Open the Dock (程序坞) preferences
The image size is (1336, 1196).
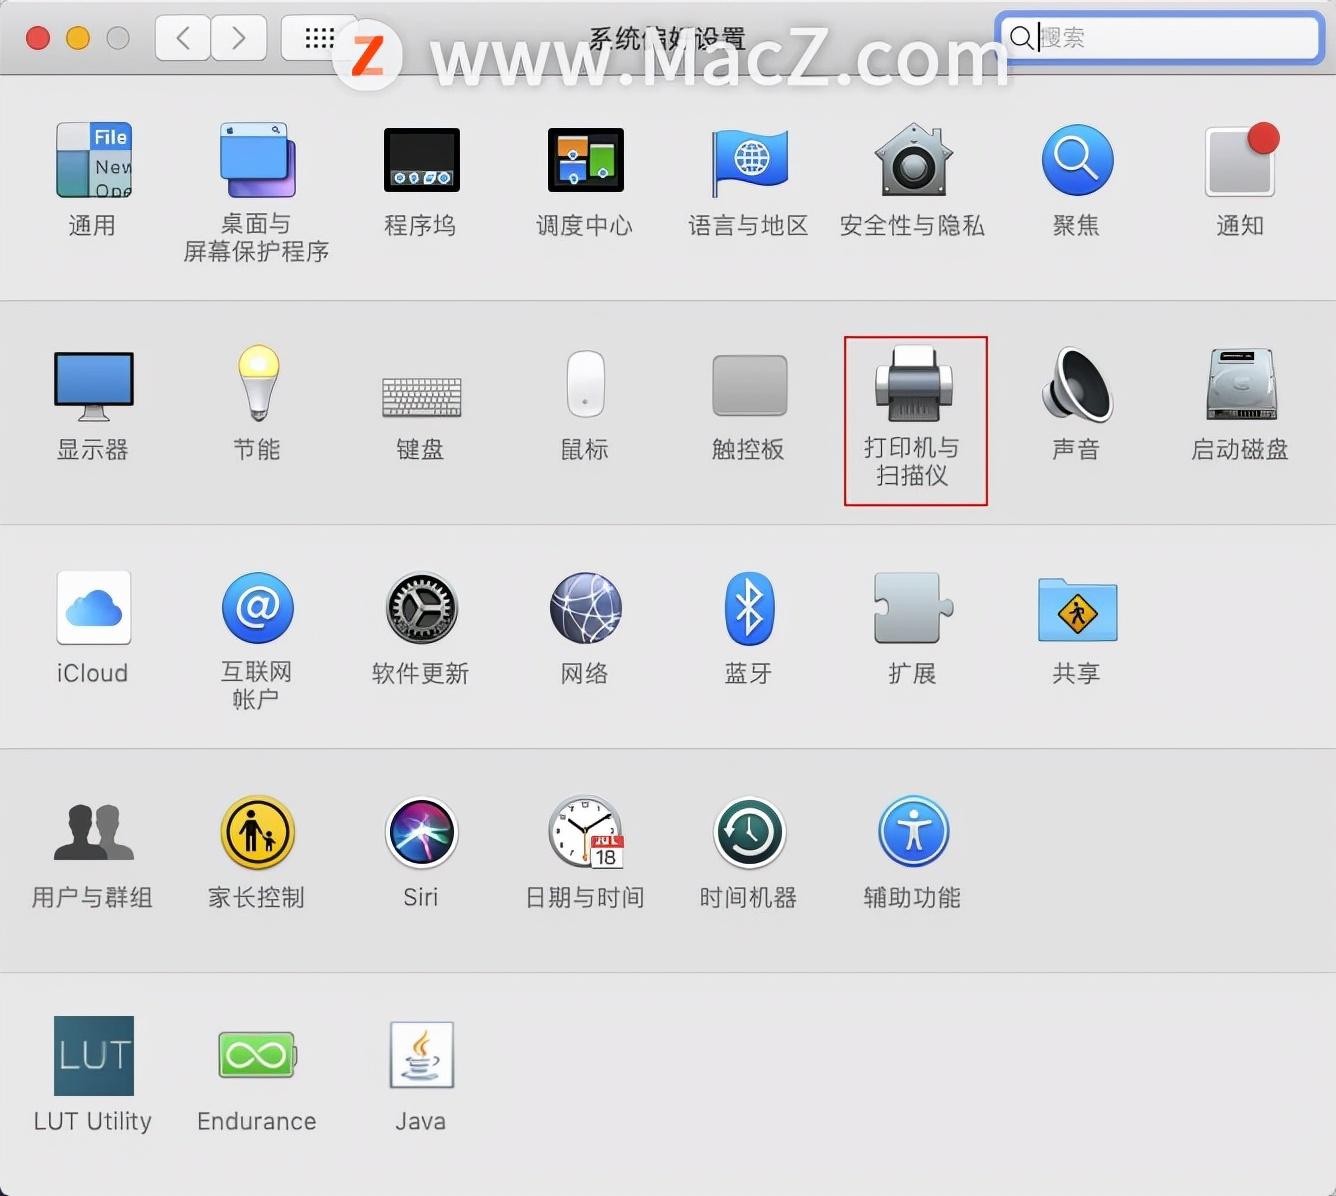point(421,161)
